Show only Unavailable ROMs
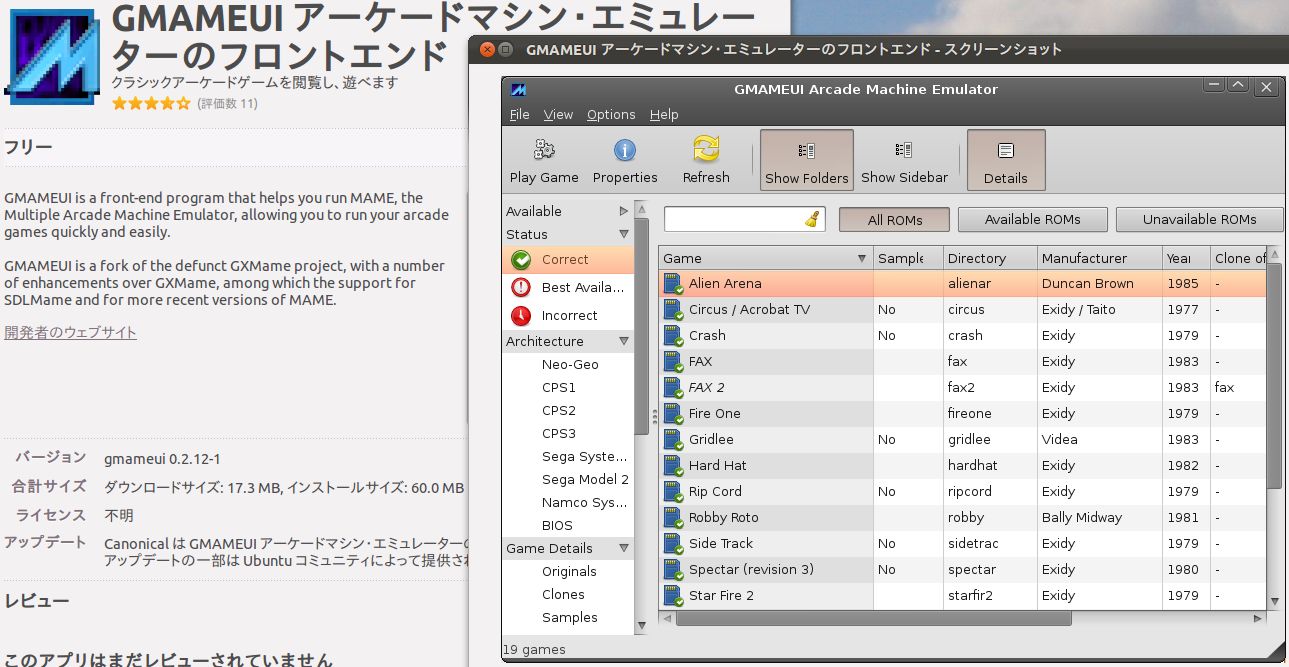 click(x=1200, y=220)
